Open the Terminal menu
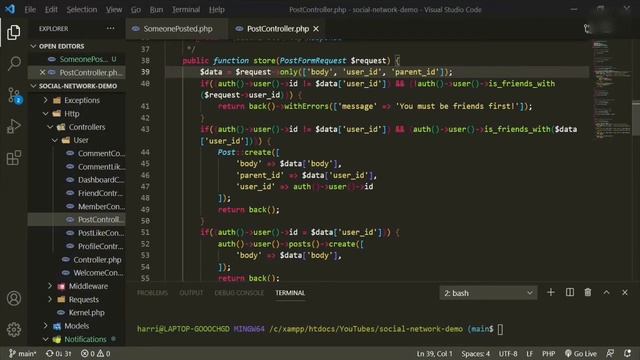The width and height of the screenshot is (640, 360). point(186,9)
